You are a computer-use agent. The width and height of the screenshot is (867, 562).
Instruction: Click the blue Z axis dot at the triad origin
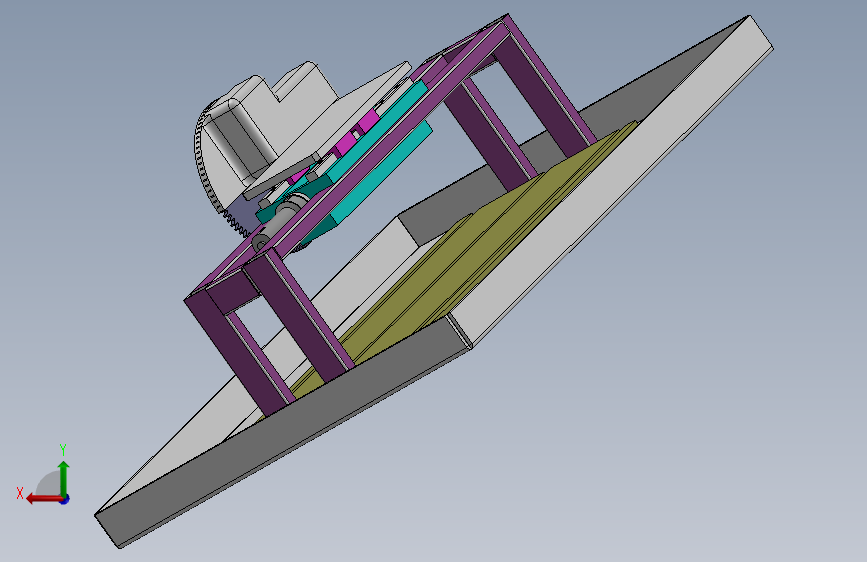click(x=65, y=499)
